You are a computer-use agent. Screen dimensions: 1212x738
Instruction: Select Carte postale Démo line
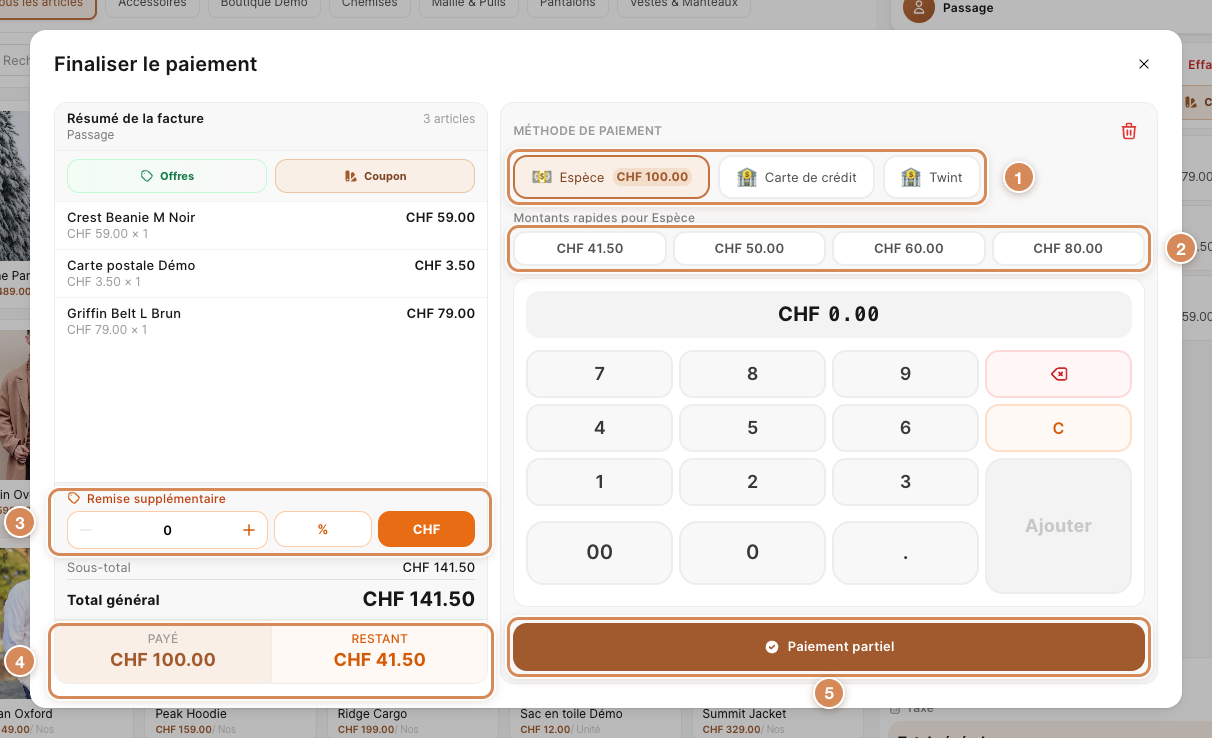271,273
